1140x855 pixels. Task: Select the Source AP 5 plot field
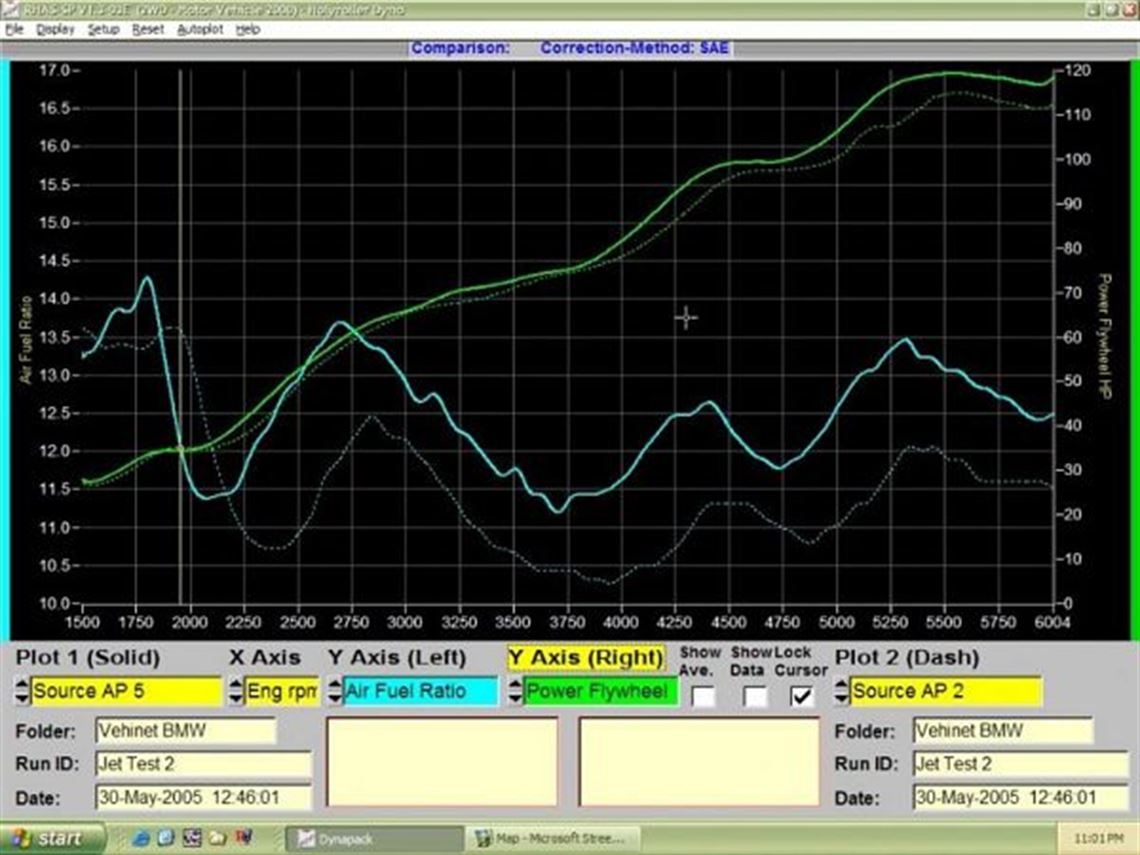[127, 691]
